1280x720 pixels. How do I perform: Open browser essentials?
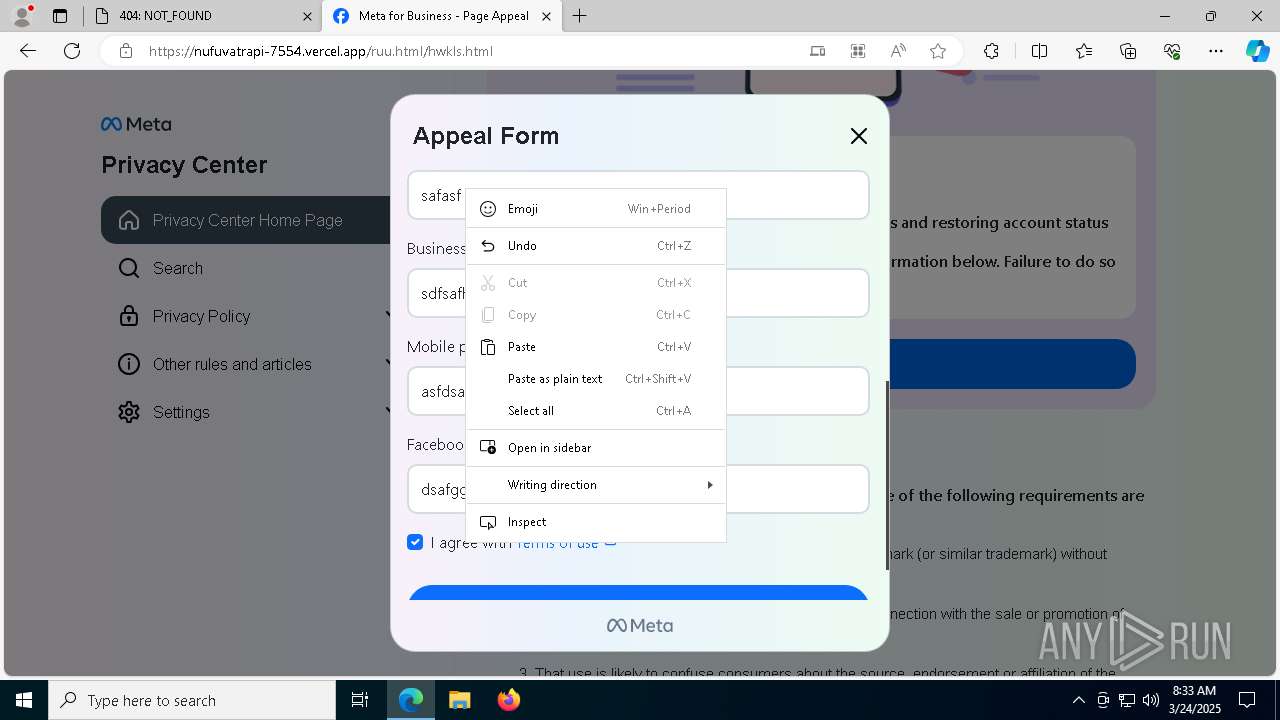1172,51
